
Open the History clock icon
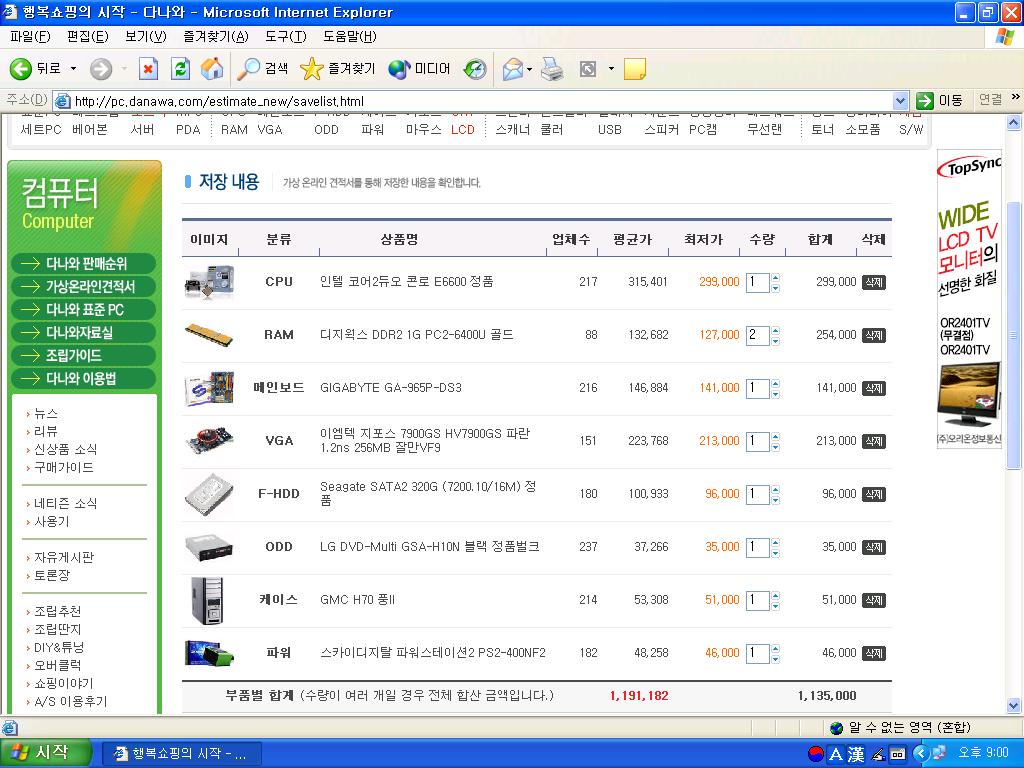coord(475,69)
